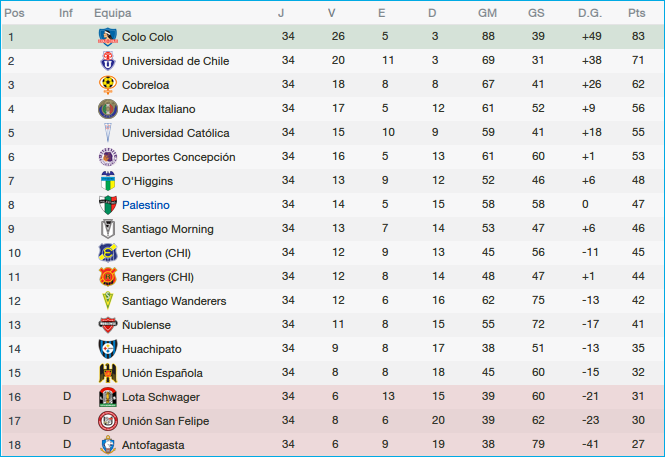Click the Huachipato team crest
The height and width of the screenshot is (457, 665).
[107, 349]
